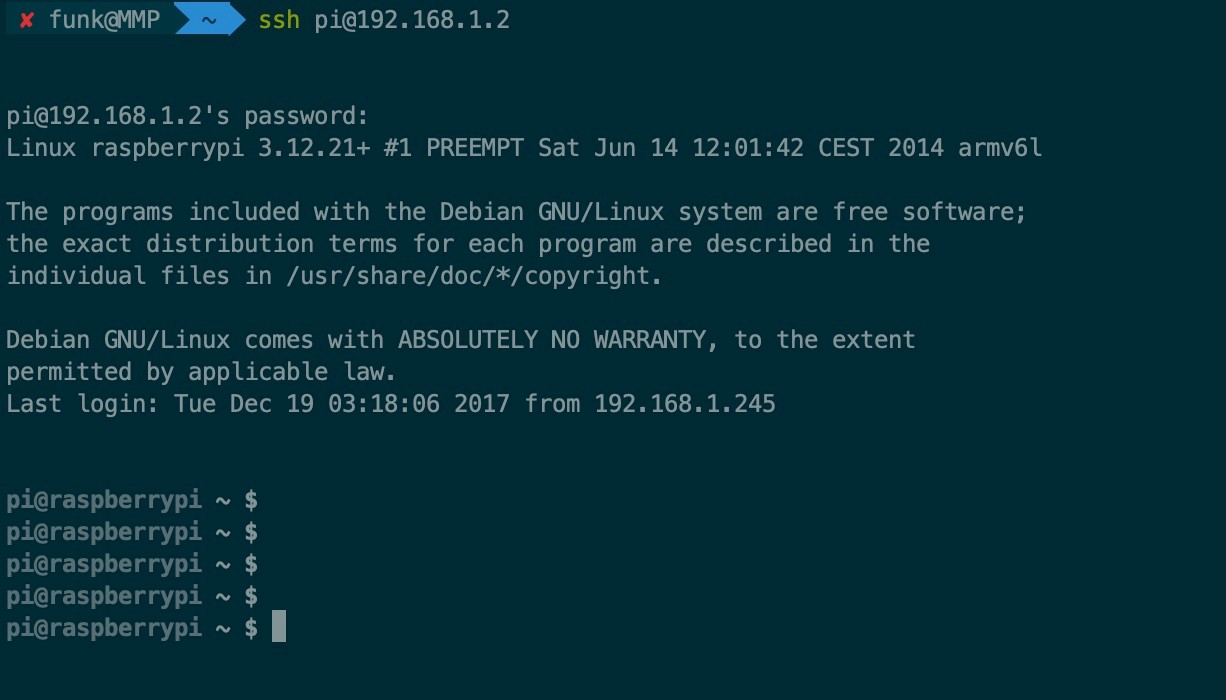1226x700 pixels.
Task: Click the third pi@raspberrypi prompt line
Action: click(x=132, y=564)
